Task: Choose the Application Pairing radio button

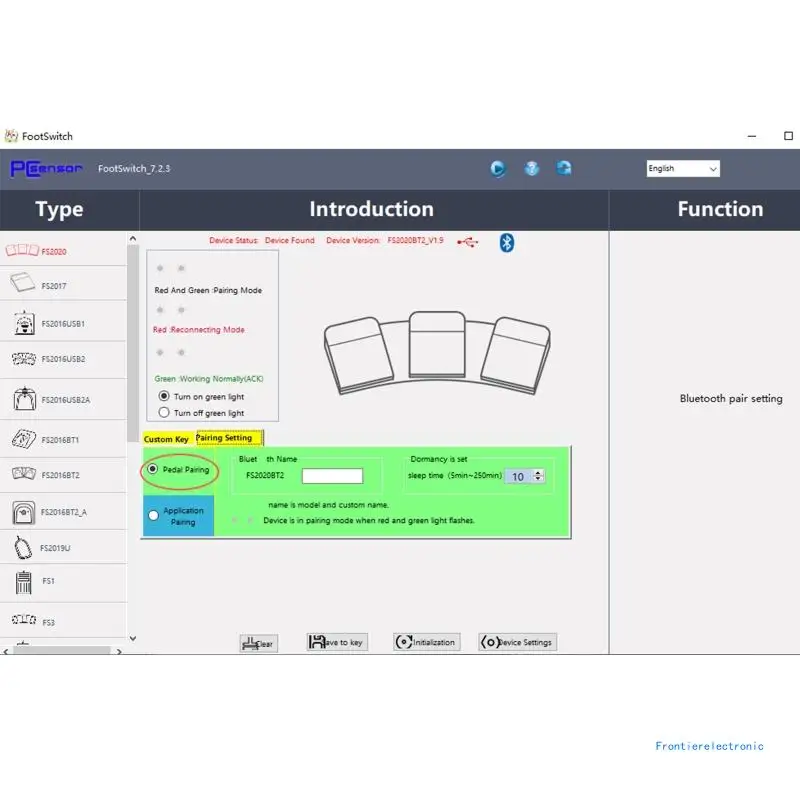Action: point(154,515)
